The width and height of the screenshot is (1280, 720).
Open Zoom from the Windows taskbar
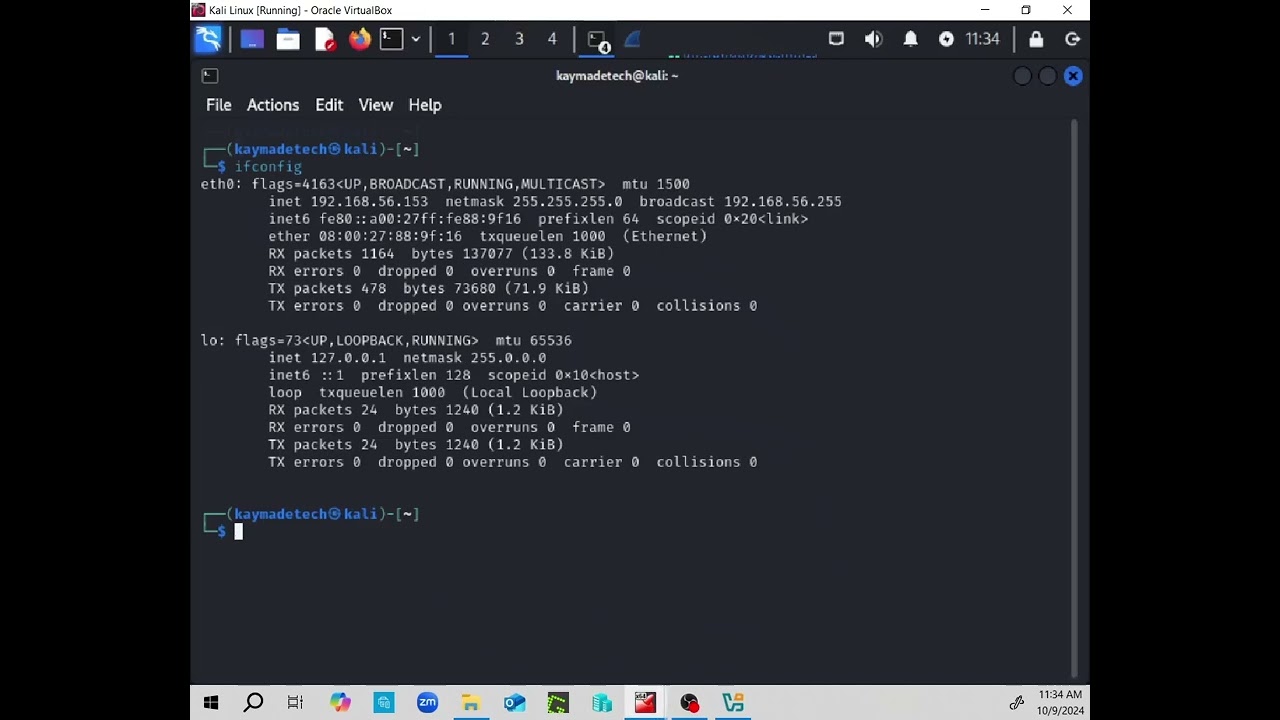coord(427,703)
